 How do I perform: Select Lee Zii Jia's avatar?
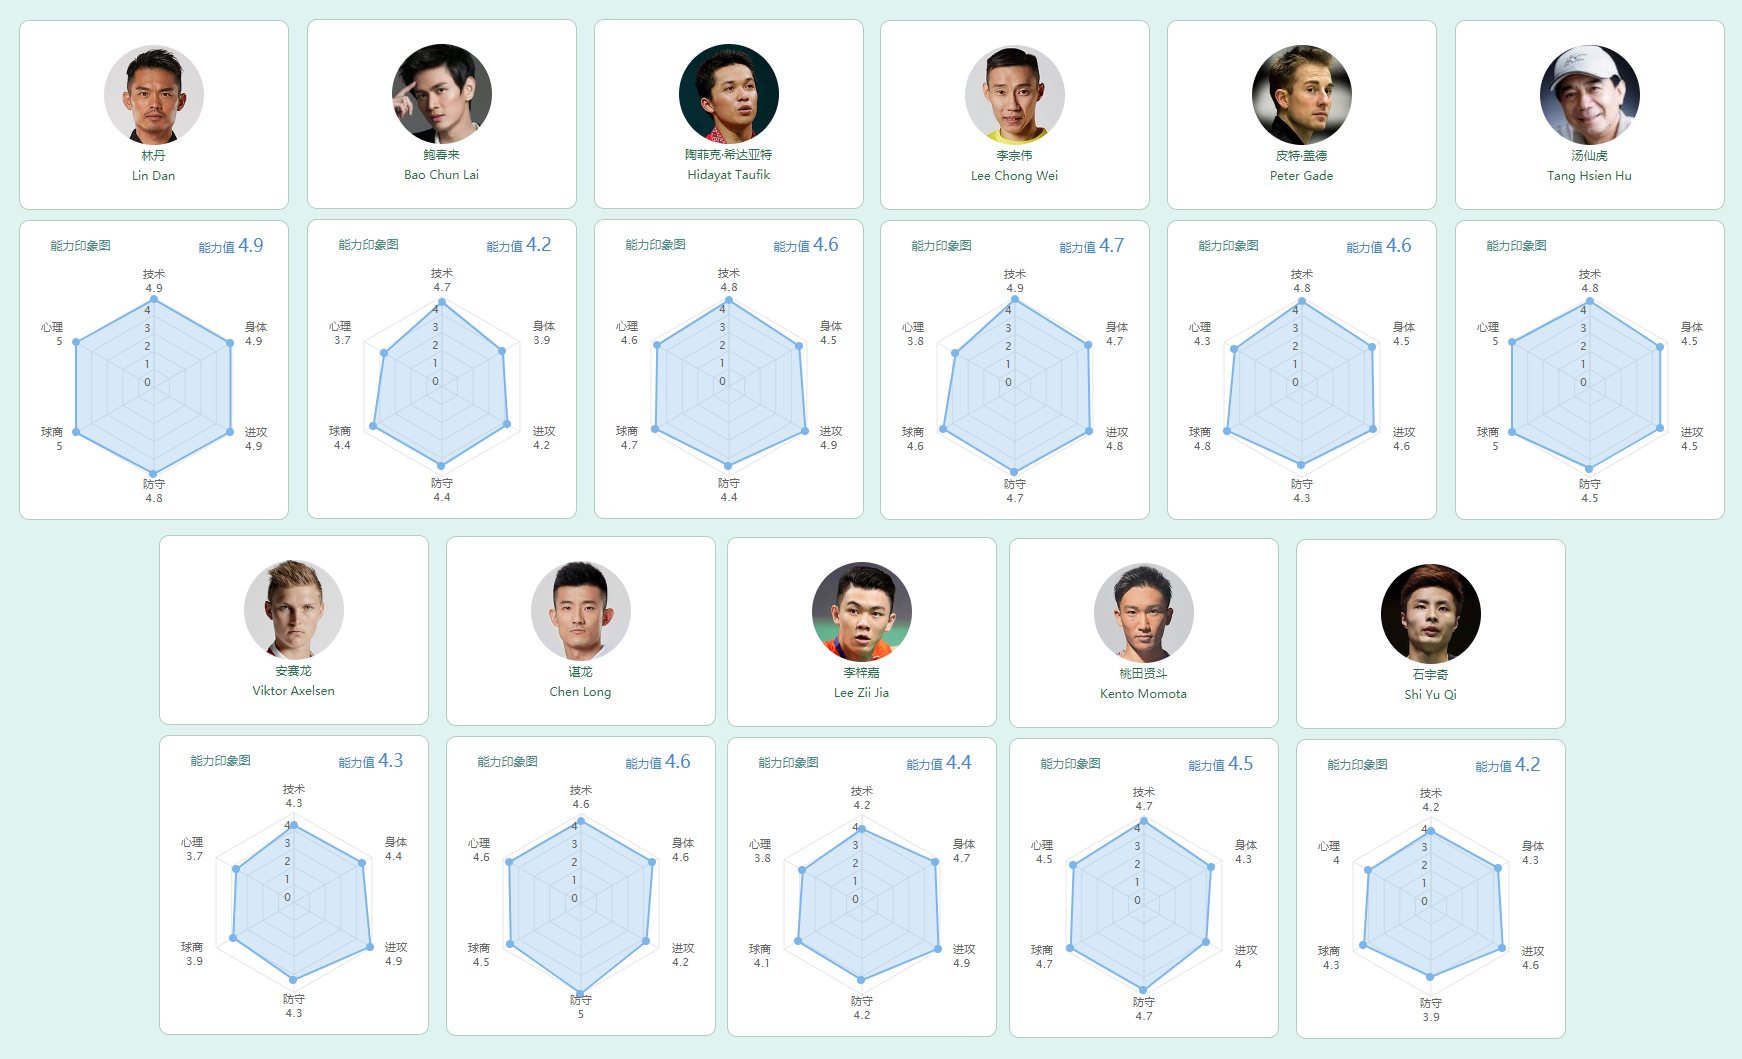point(862,612)
